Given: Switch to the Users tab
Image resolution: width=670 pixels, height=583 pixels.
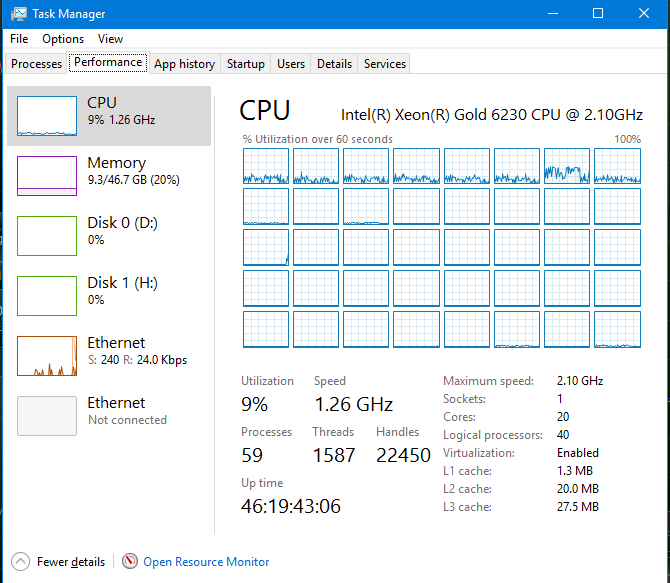Looking at the screenshot, I should 291,64.
